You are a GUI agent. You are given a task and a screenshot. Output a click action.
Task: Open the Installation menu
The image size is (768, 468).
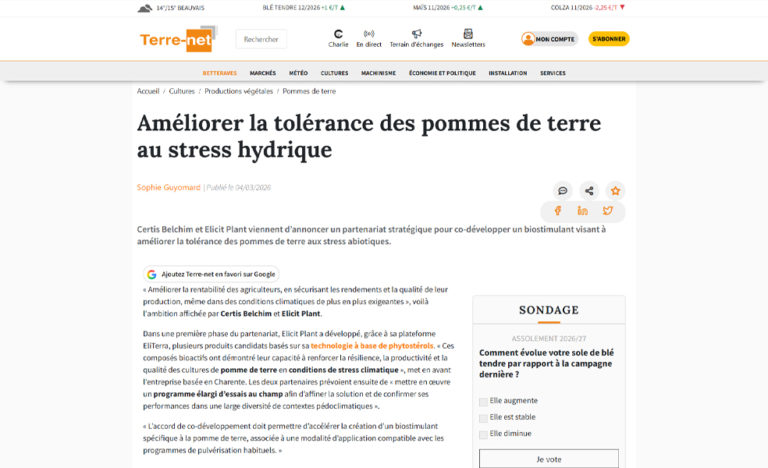pos(508,73)
